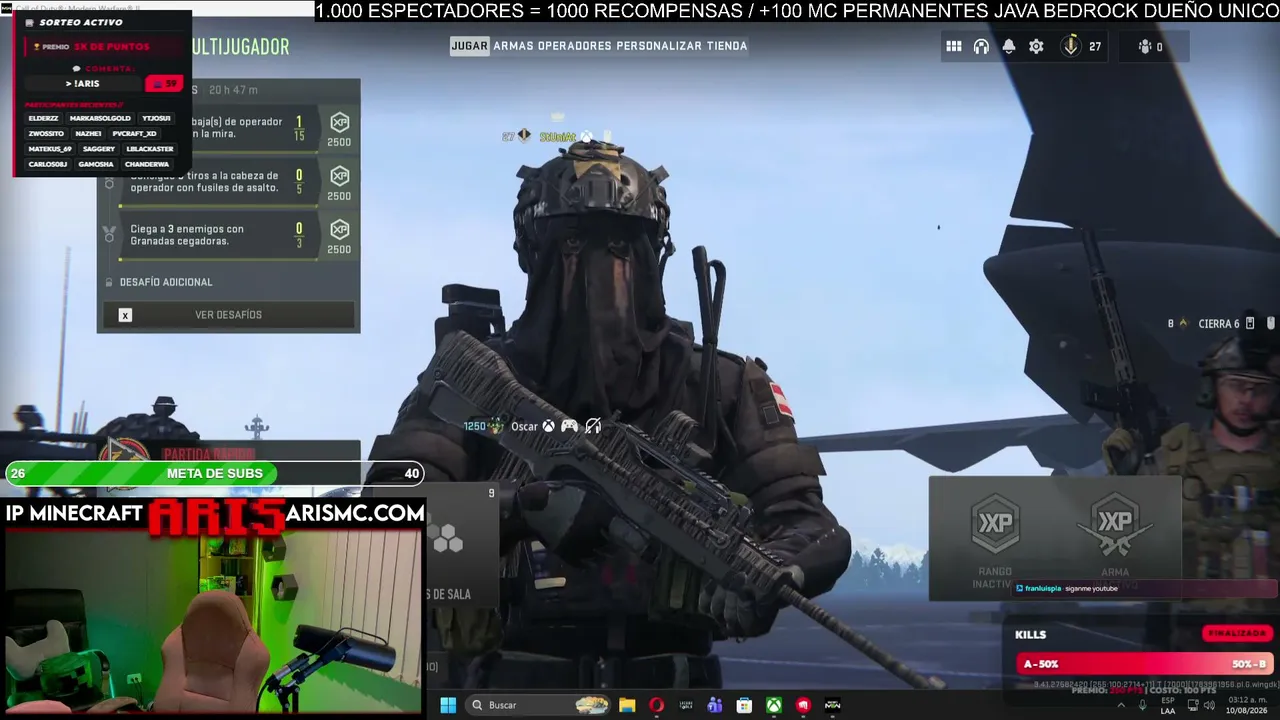Click the assault rifle headshot challenge text
1280x720 pixels.
pyautogui.click(x=204, y=181)
